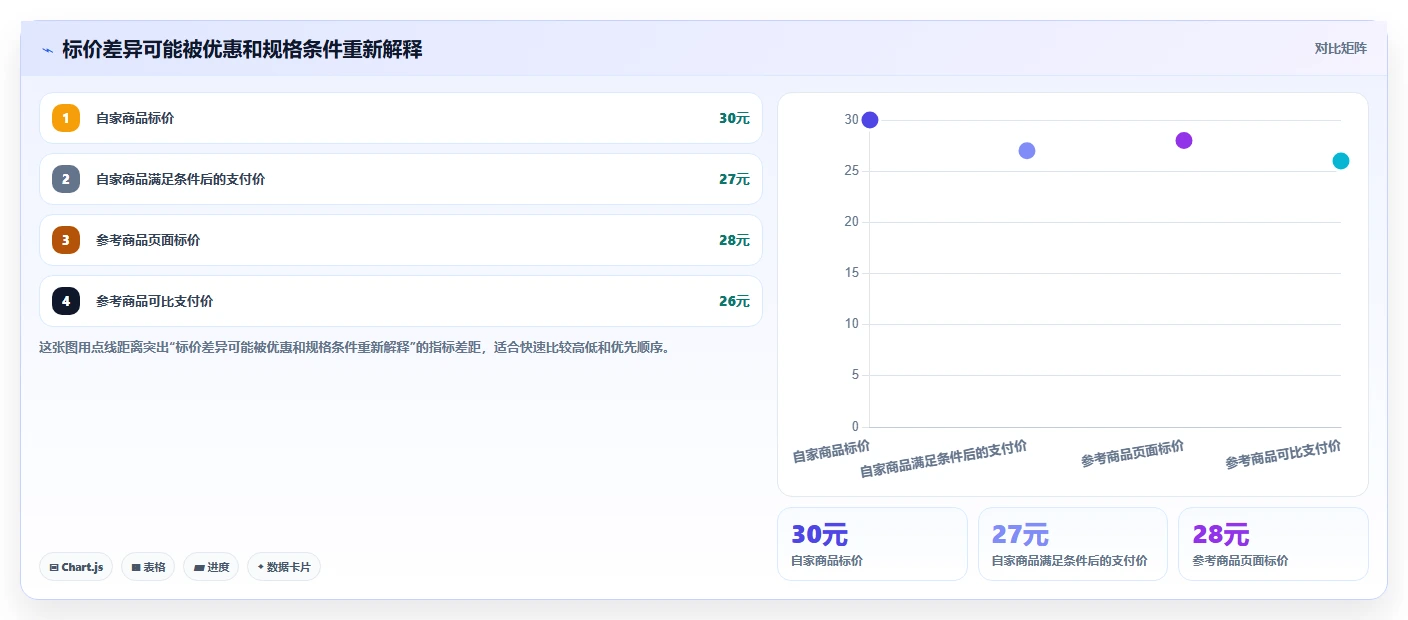Click the brown number 3 badge

click(66, 240)
